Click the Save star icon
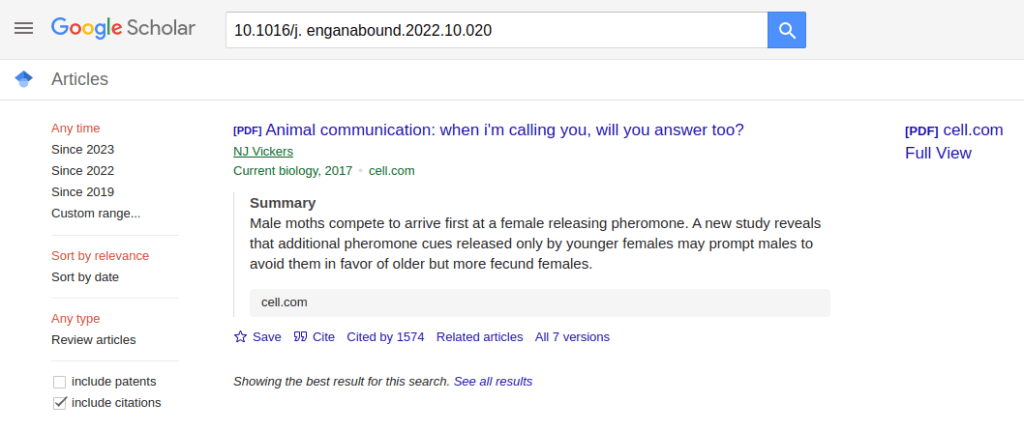The height and width of the screenshot is (431, 1024). click(x=240, y=337)
